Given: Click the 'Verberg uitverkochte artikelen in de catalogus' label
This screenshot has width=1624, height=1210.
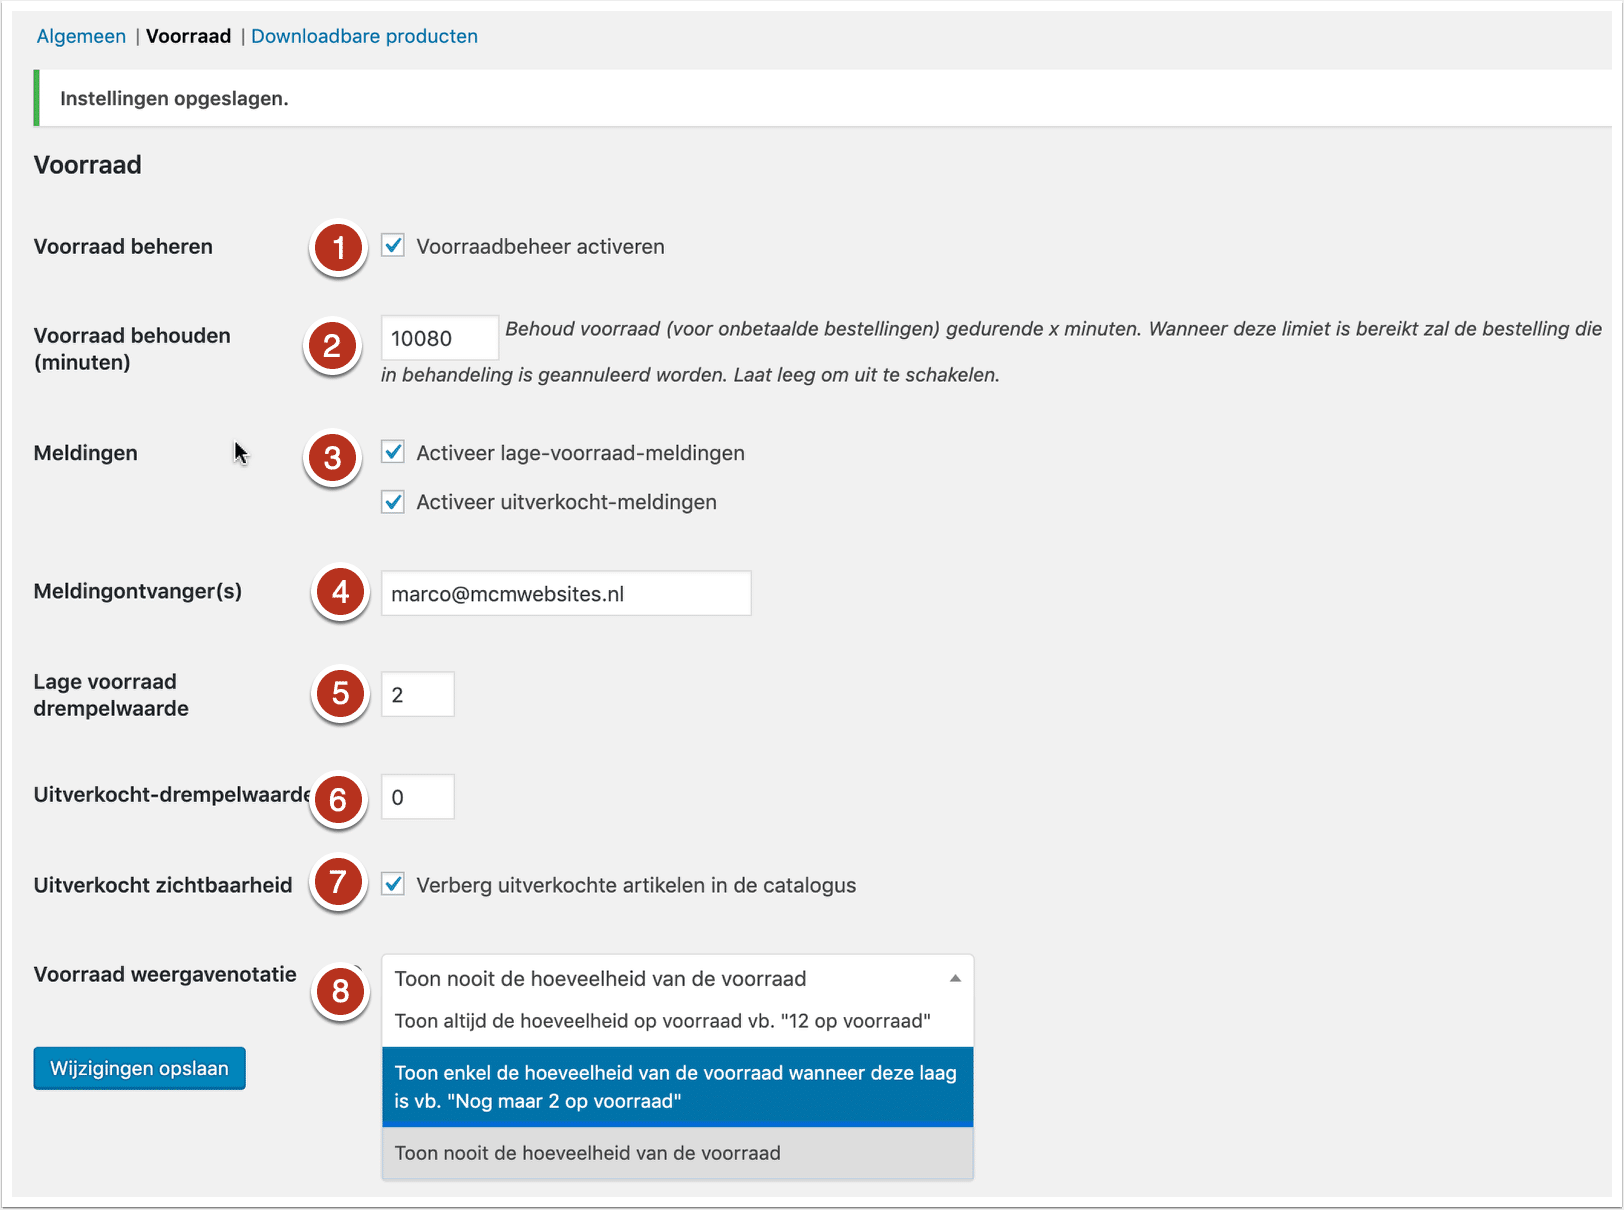Looking at the screenshot, I should click(636, 885).
